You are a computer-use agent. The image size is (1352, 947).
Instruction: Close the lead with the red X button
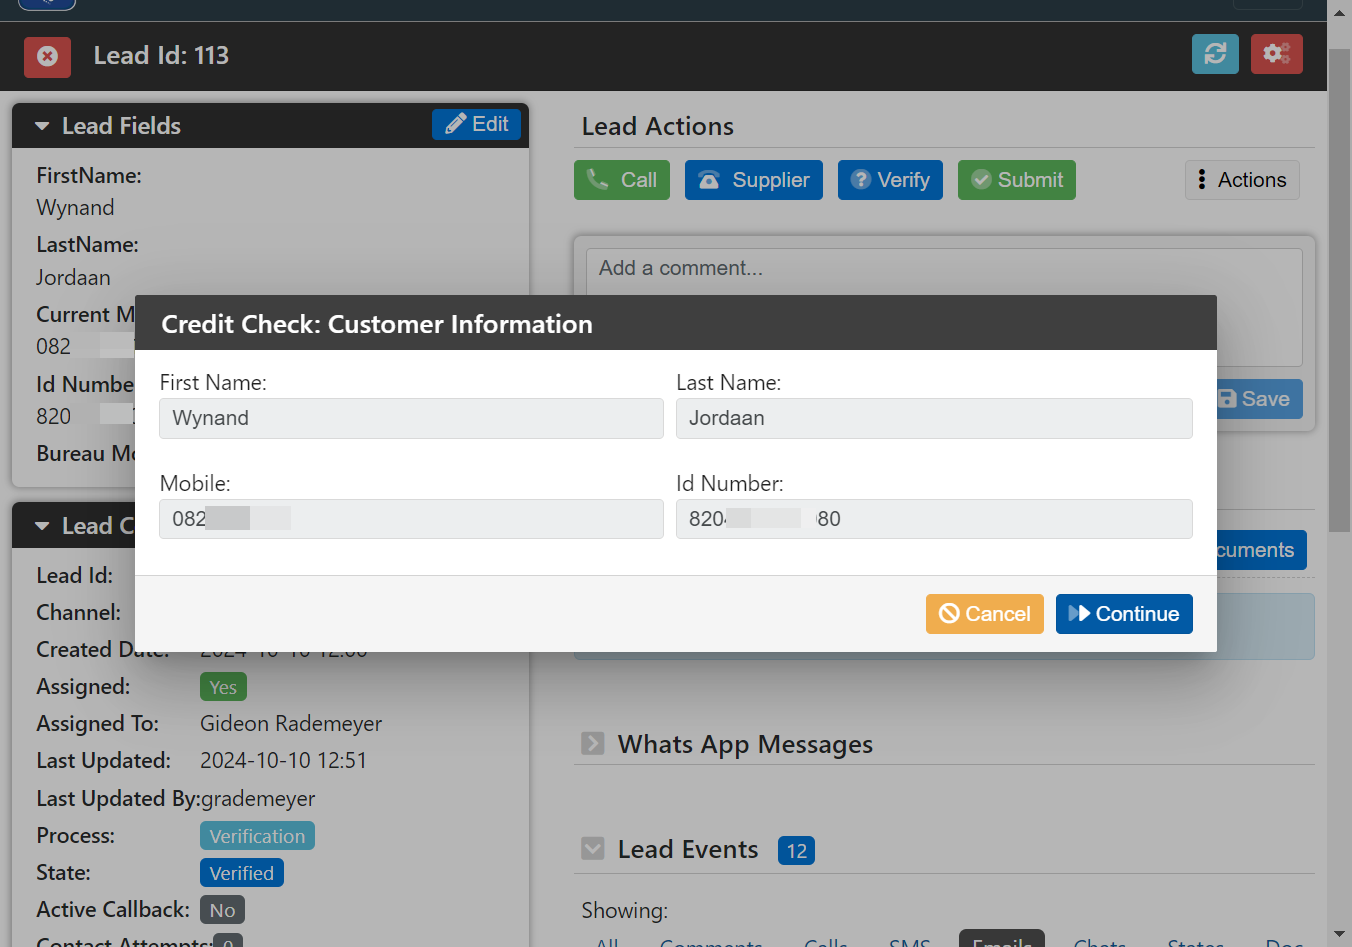[x=47, y=56]
